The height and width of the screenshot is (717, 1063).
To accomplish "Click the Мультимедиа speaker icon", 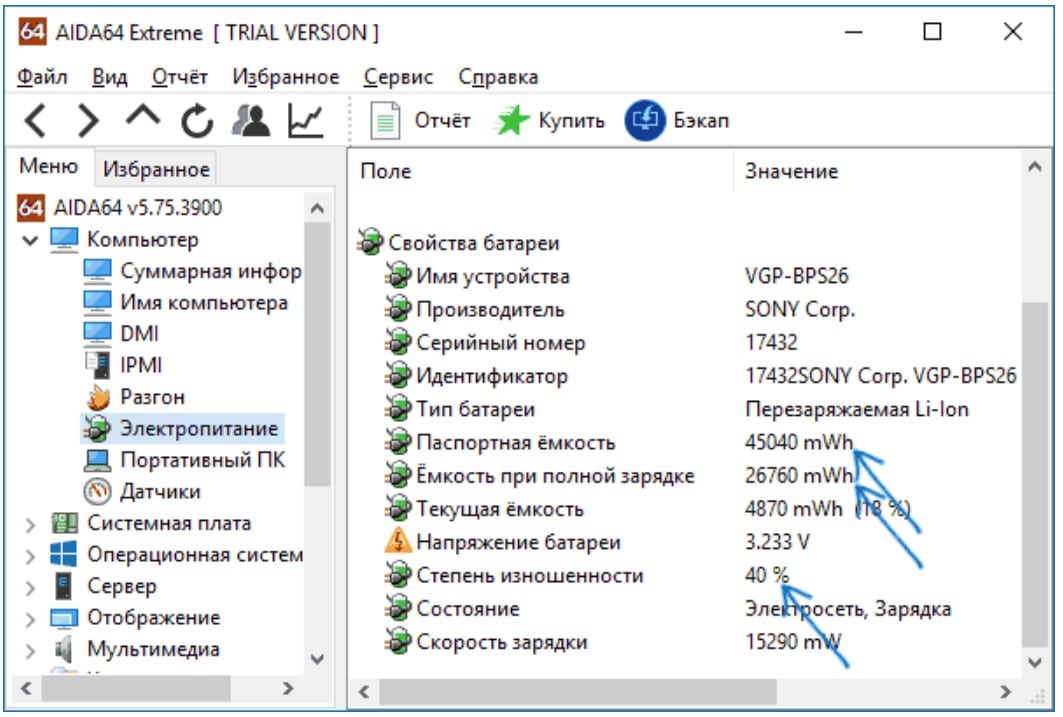I will [x=64, y=649].
